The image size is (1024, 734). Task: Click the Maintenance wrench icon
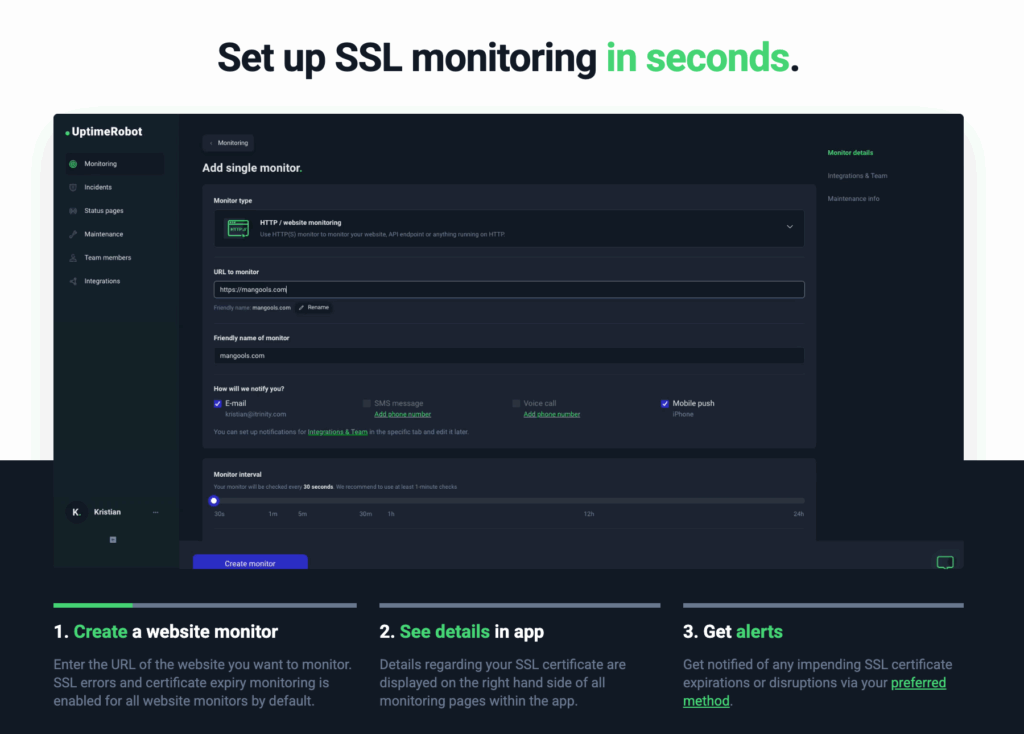pos(73,234)
